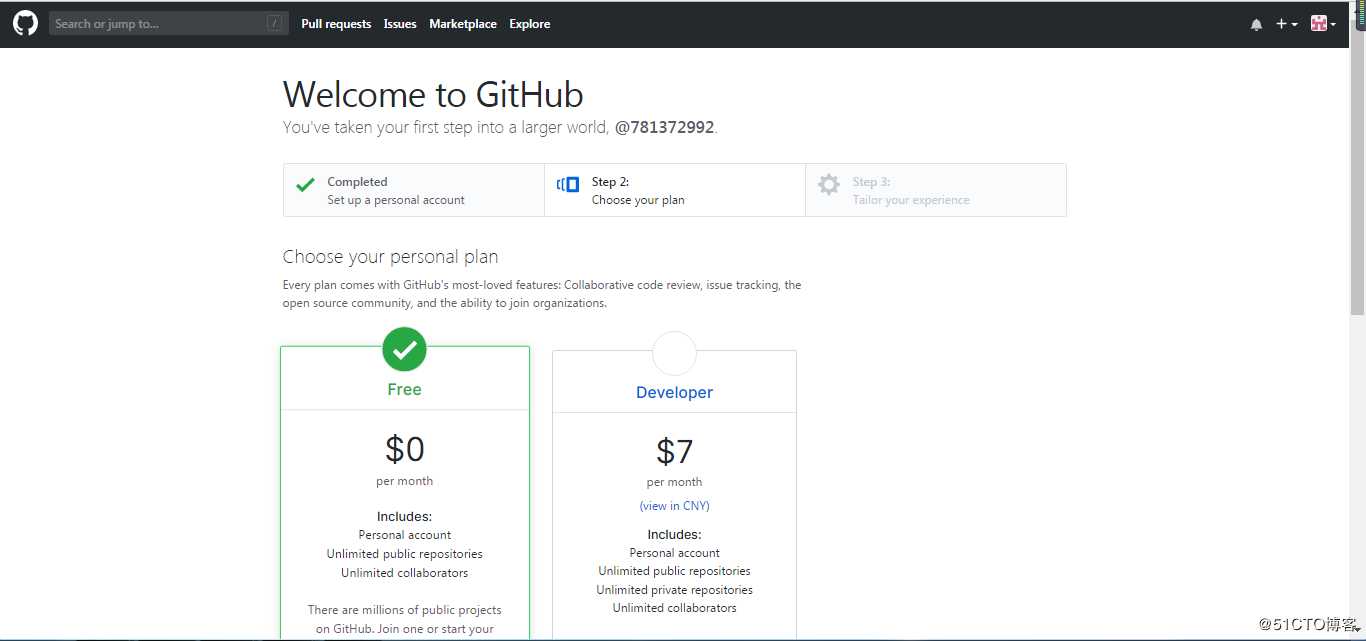Click the green Completed checkmark icon
Screen dimensions: 1366x641
tap(305, 185)
